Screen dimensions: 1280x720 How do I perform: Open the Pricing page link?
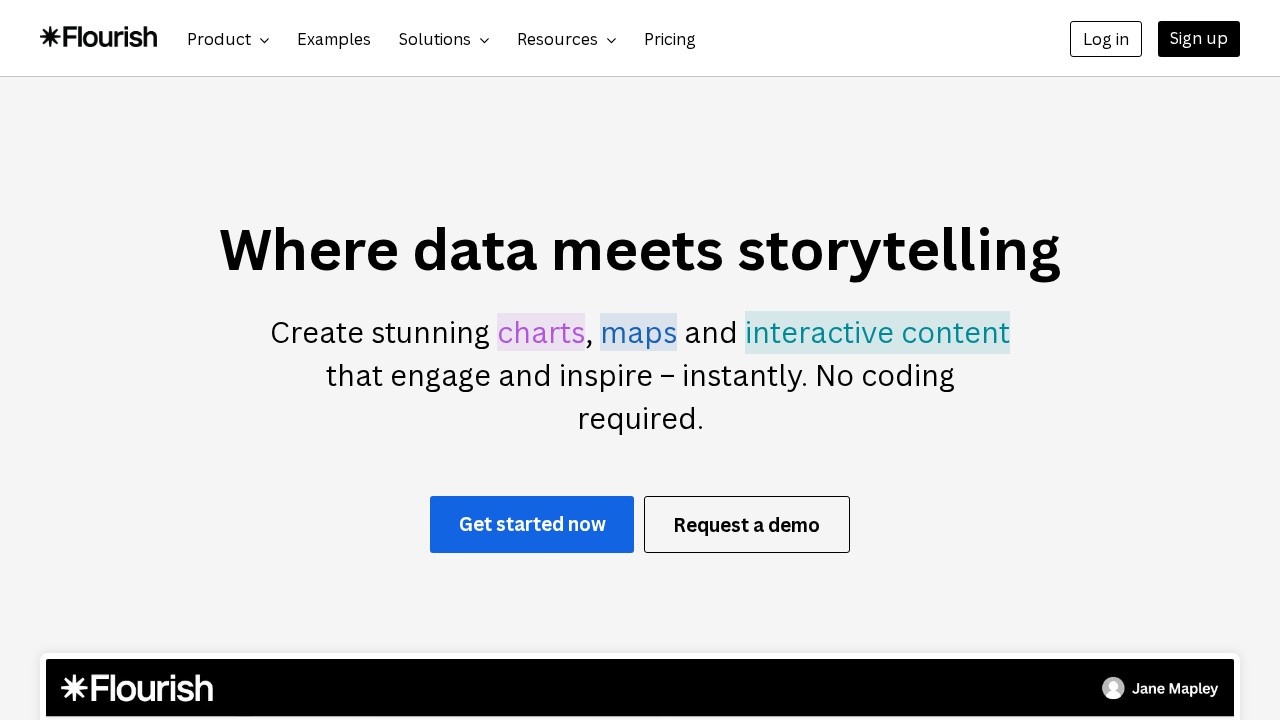tap(669, 39)
